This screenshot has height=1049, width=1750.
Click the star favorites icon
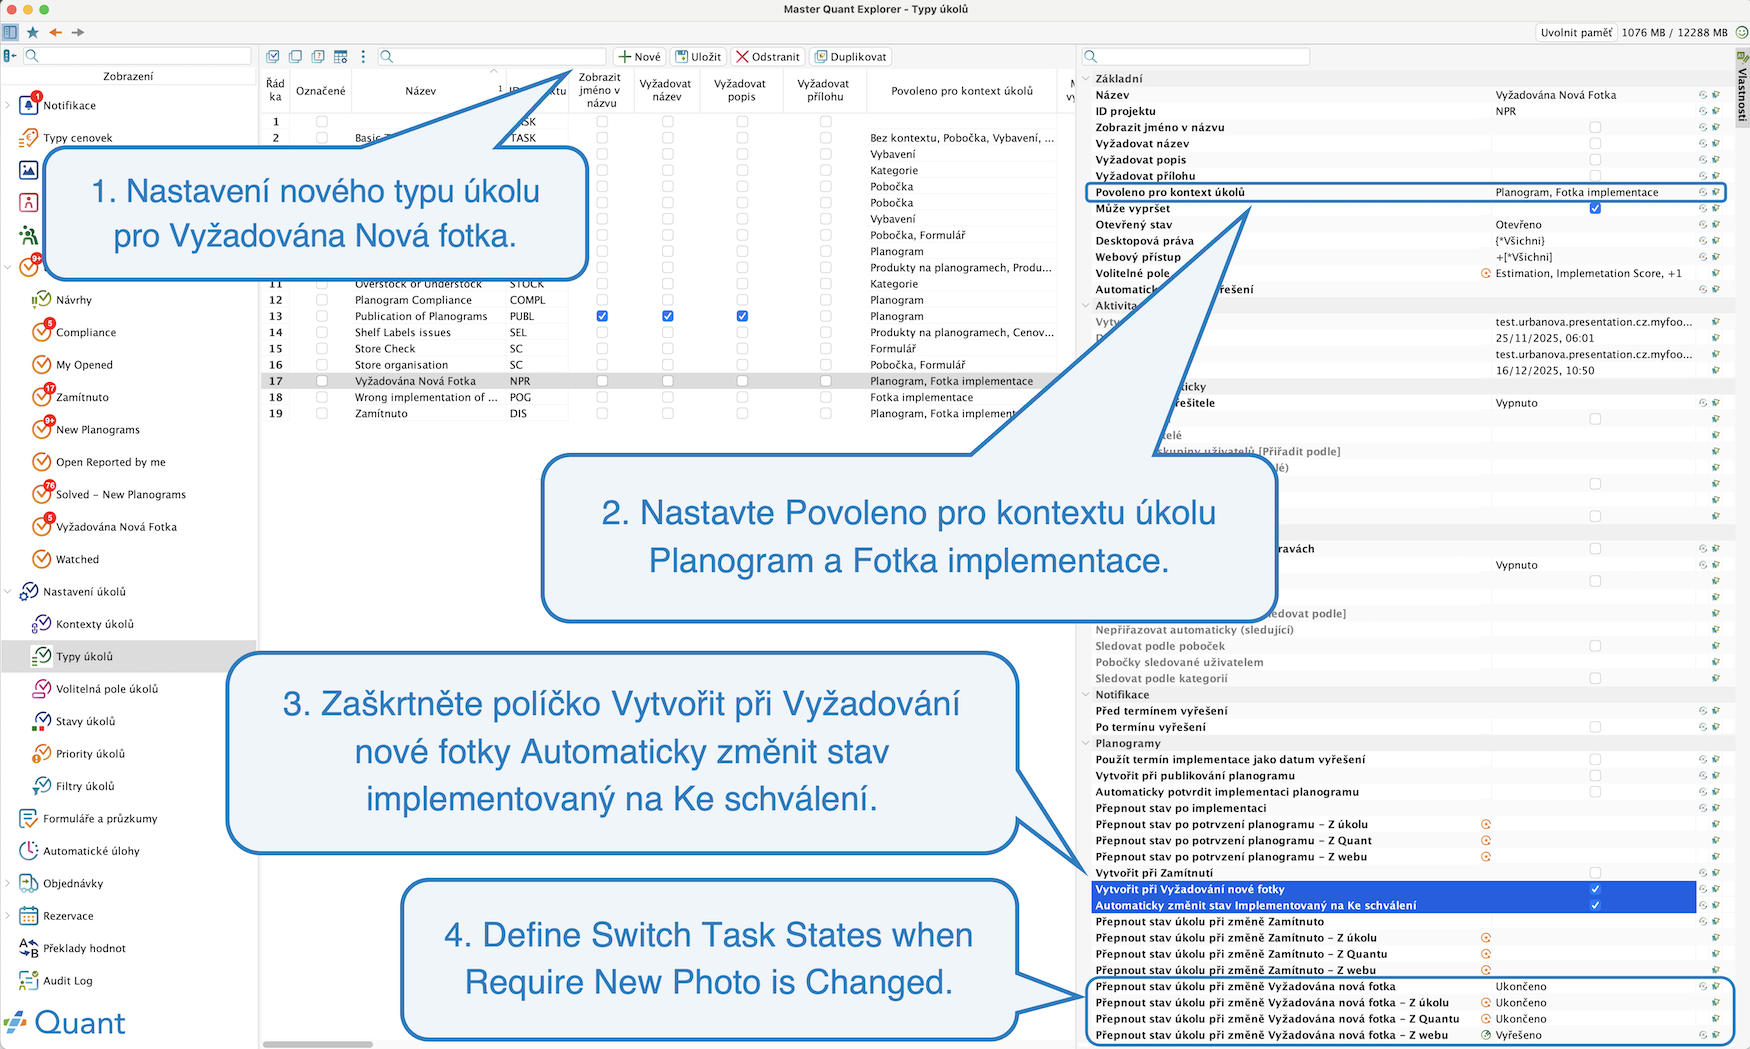point(32,32)
